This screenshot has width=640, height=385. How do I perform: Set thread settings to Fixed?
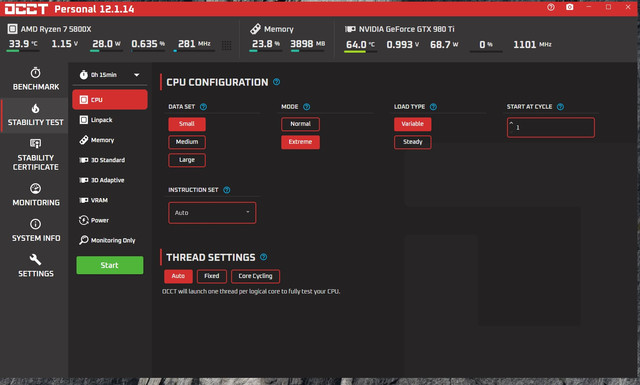coord(212,276)
